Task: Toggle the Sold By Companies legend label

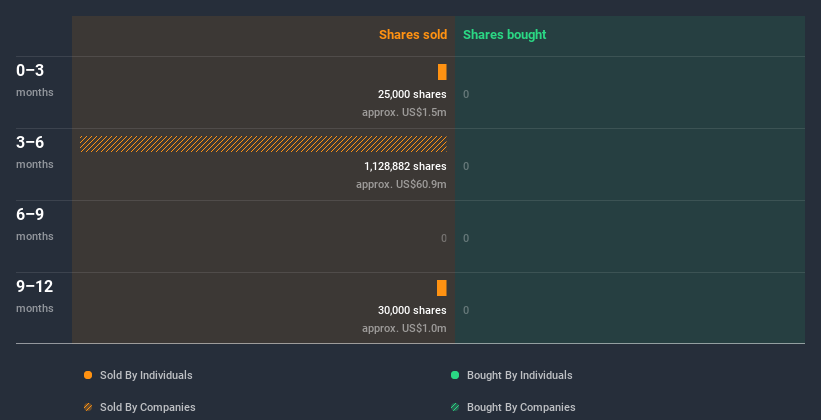Action: [147, 407]
